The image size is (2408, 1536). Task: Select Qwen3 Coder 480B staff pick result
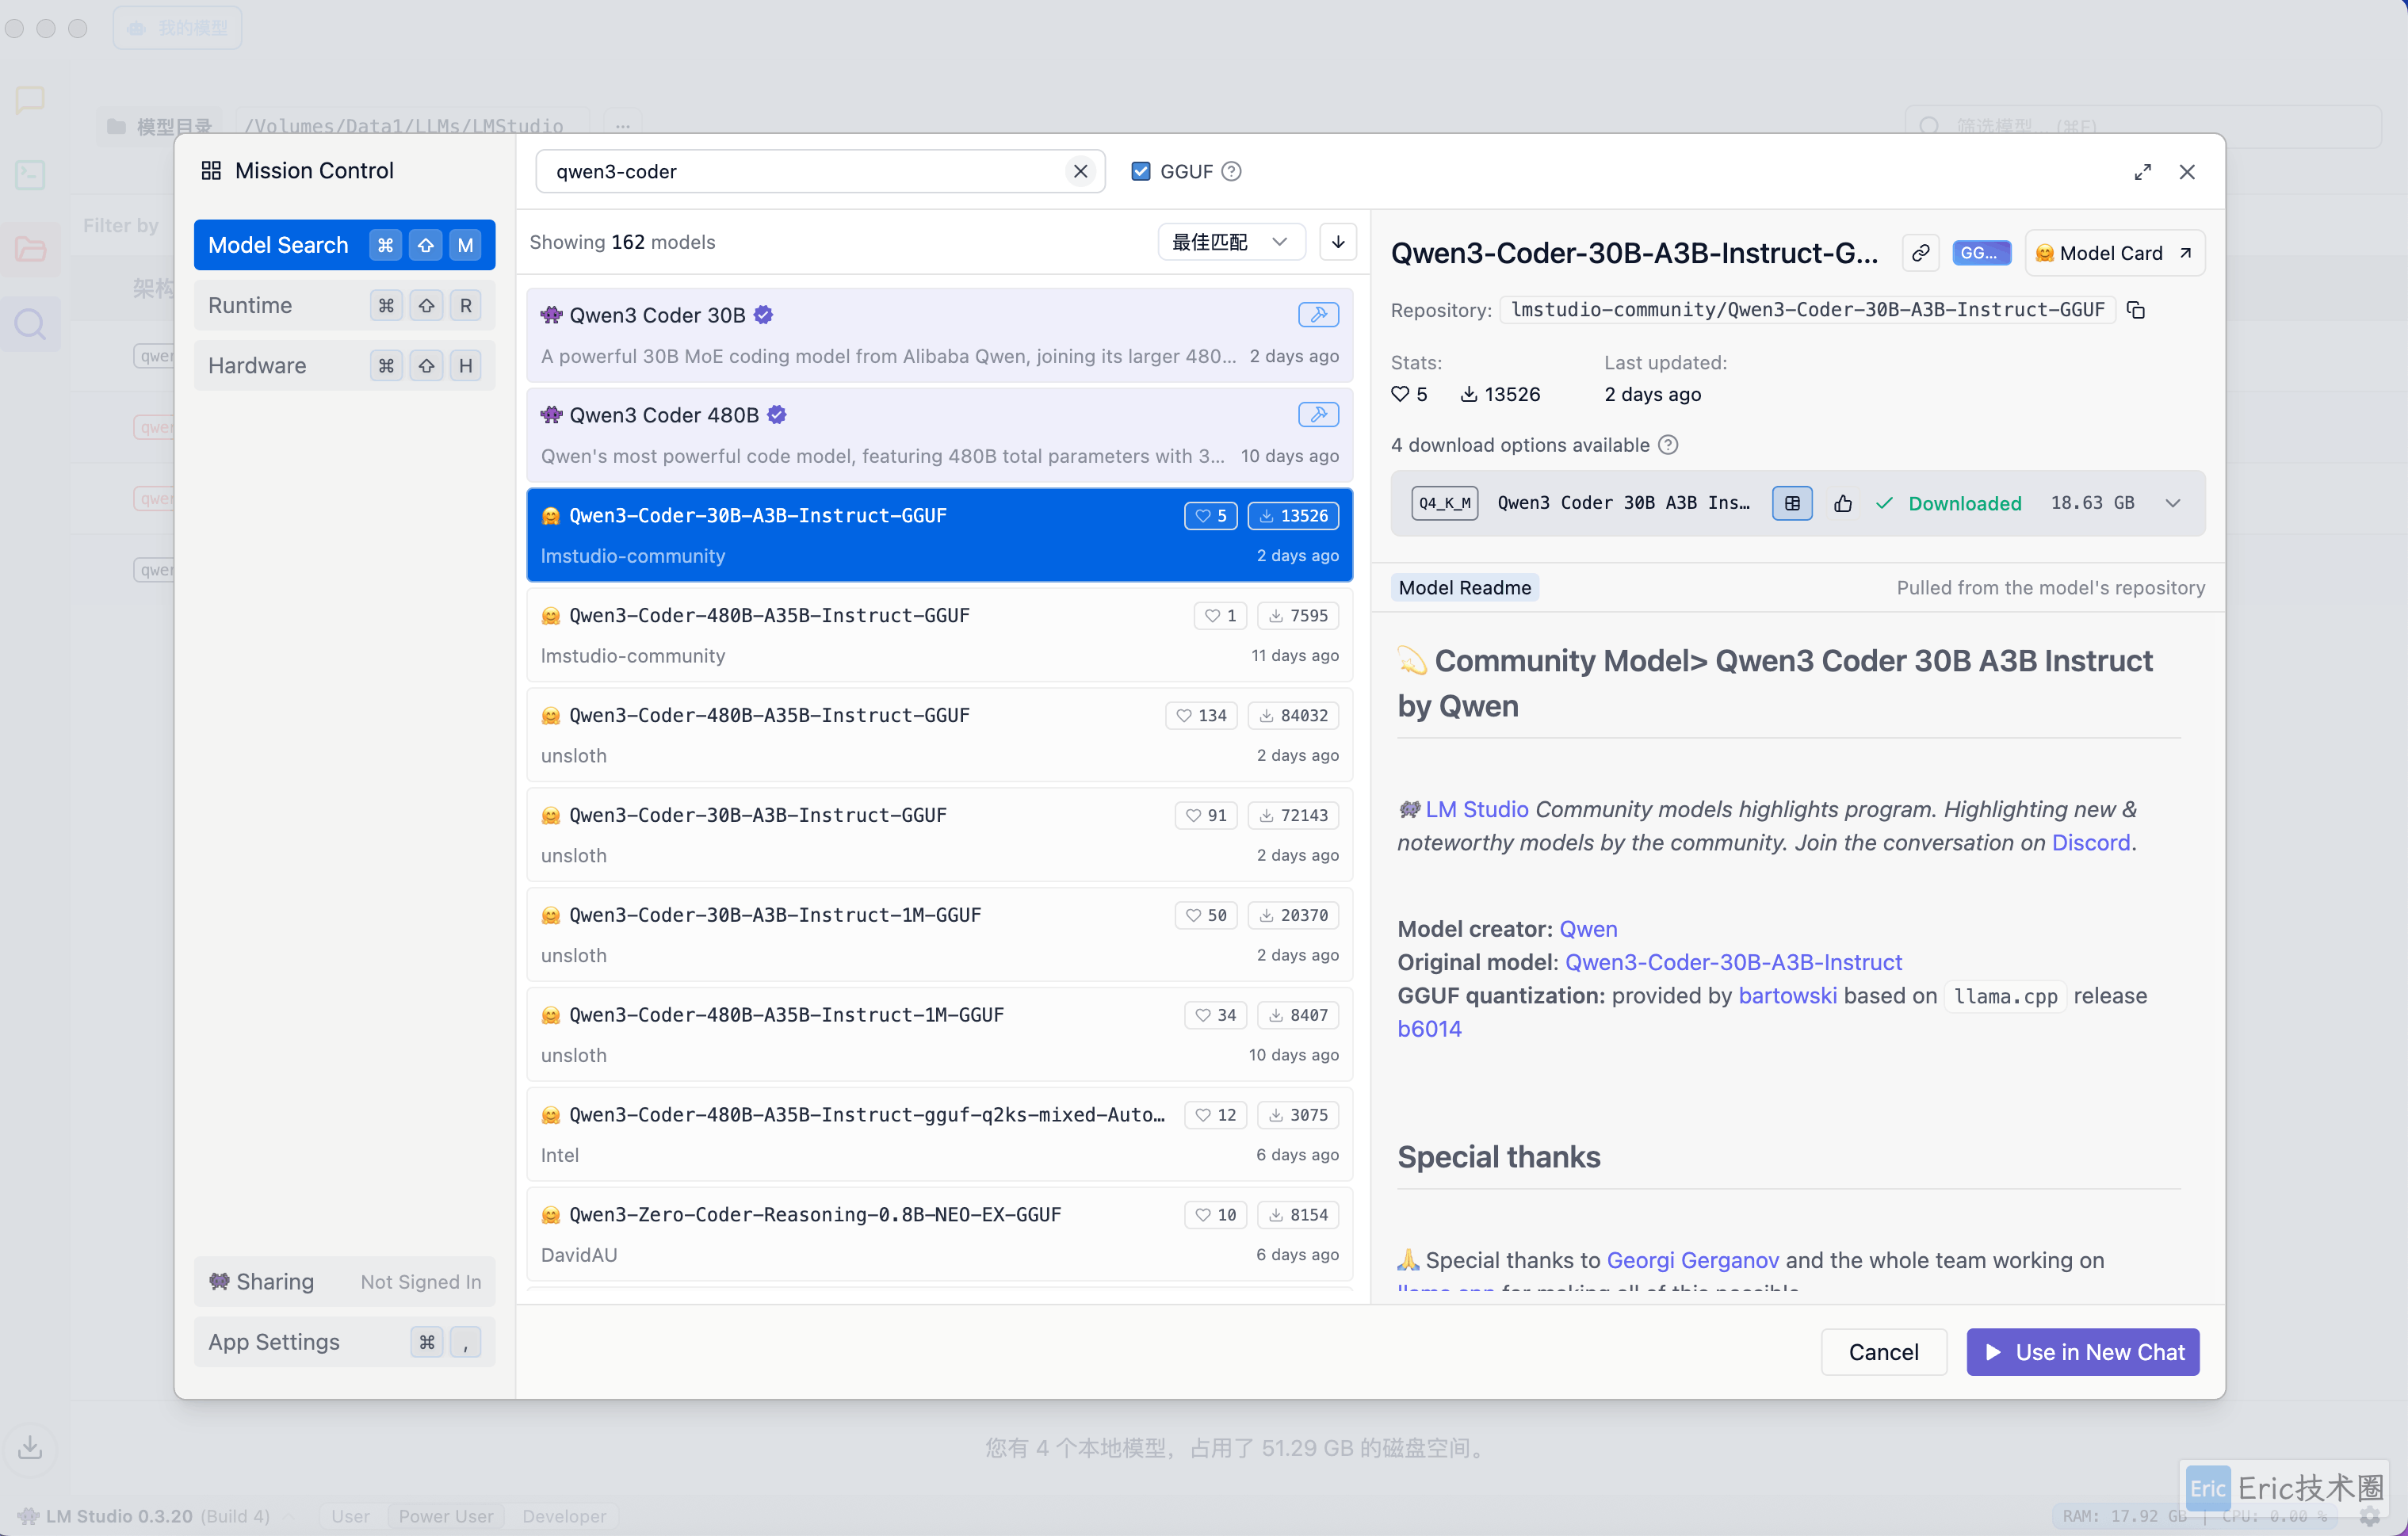tap(939, 435)
